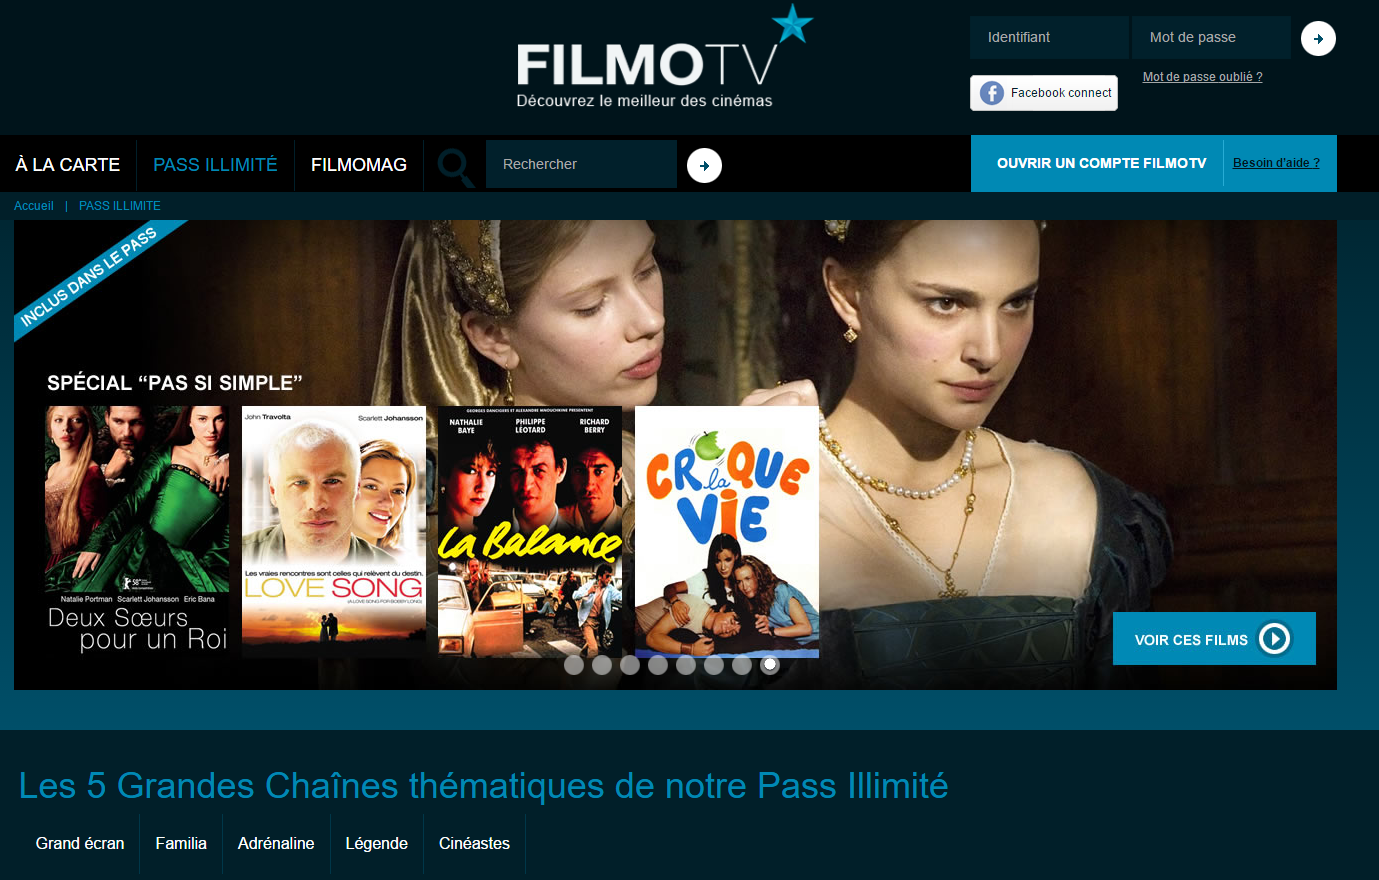Click the Accueil breadcrumb link
Screen dimensions: 1379x880
click(34, 206)
